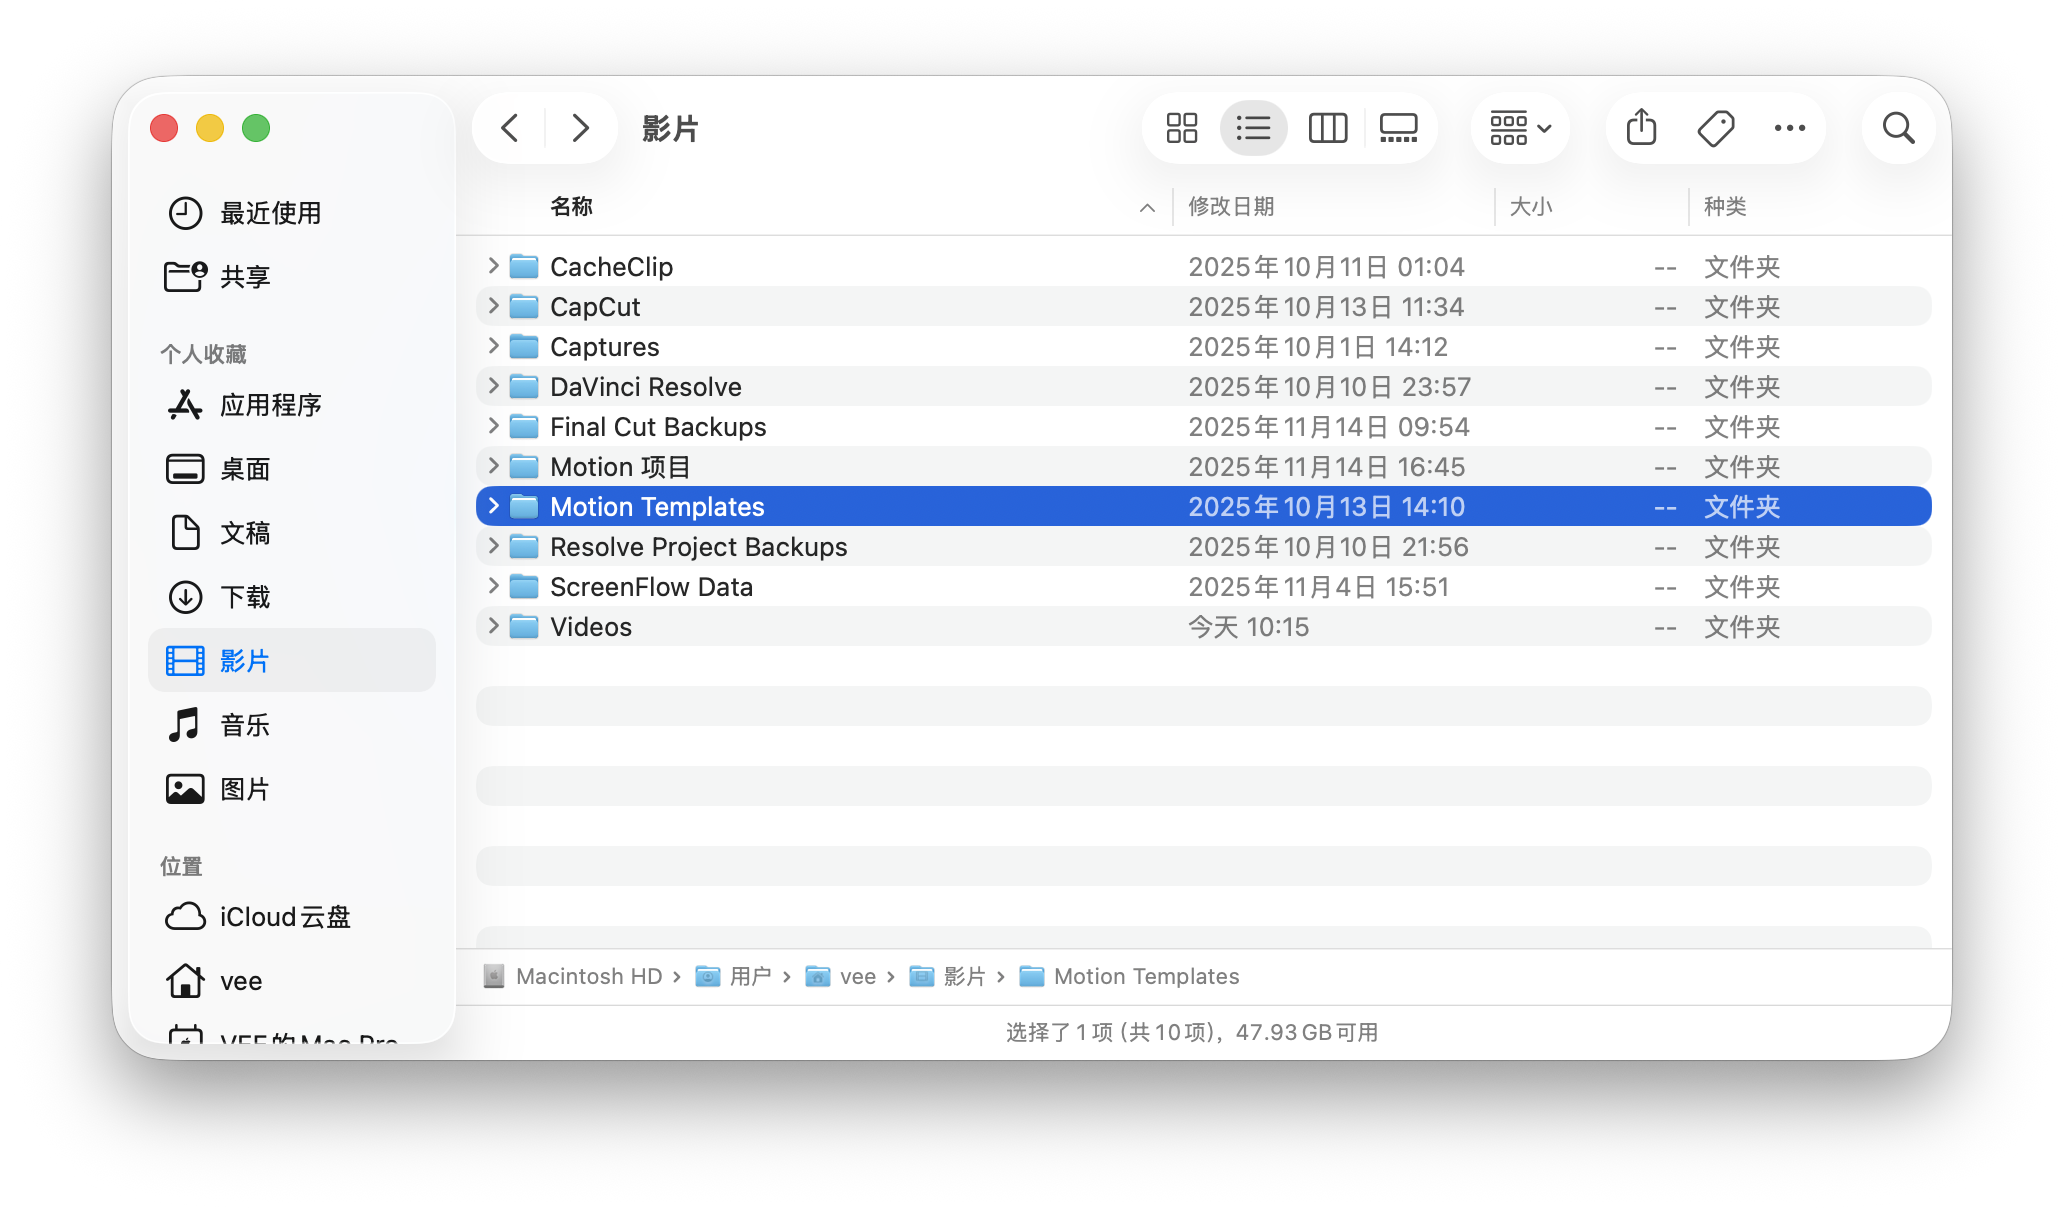The height and width of the screenshot is (1208, 2064).
Task: Toggle list view mode button
Action: pos(1253,128)
